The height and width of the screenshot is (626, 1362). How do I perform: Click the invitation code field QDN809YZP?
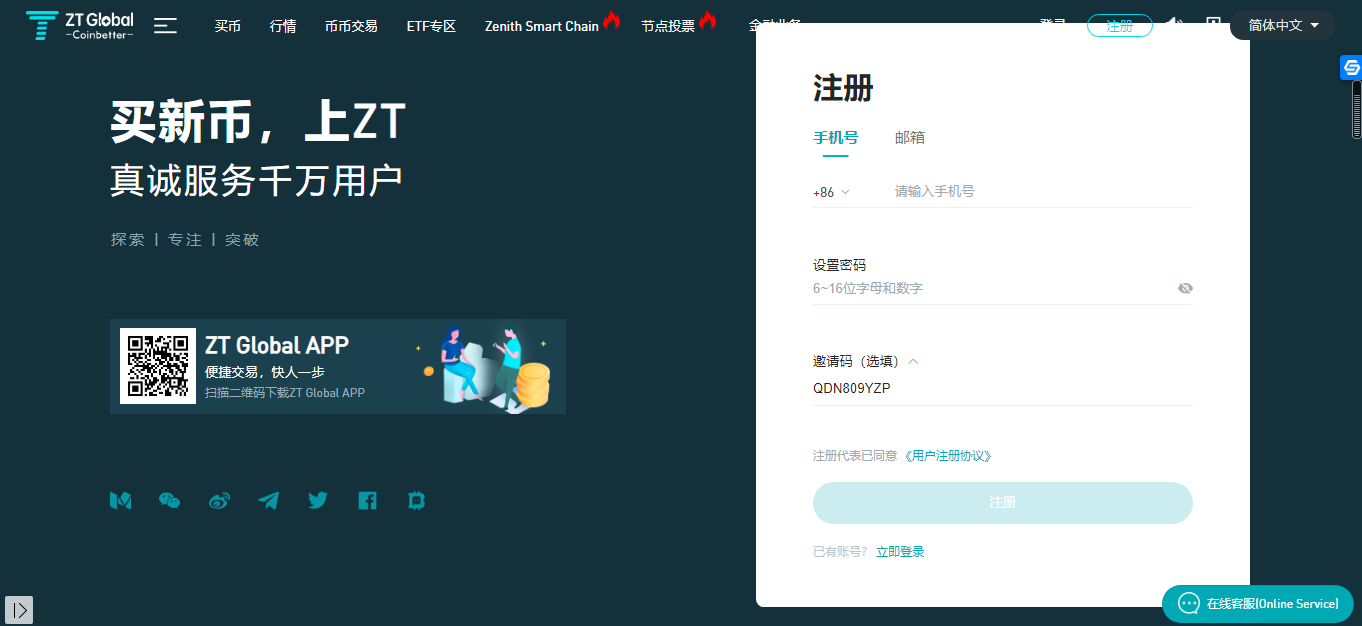point(1002,388)
